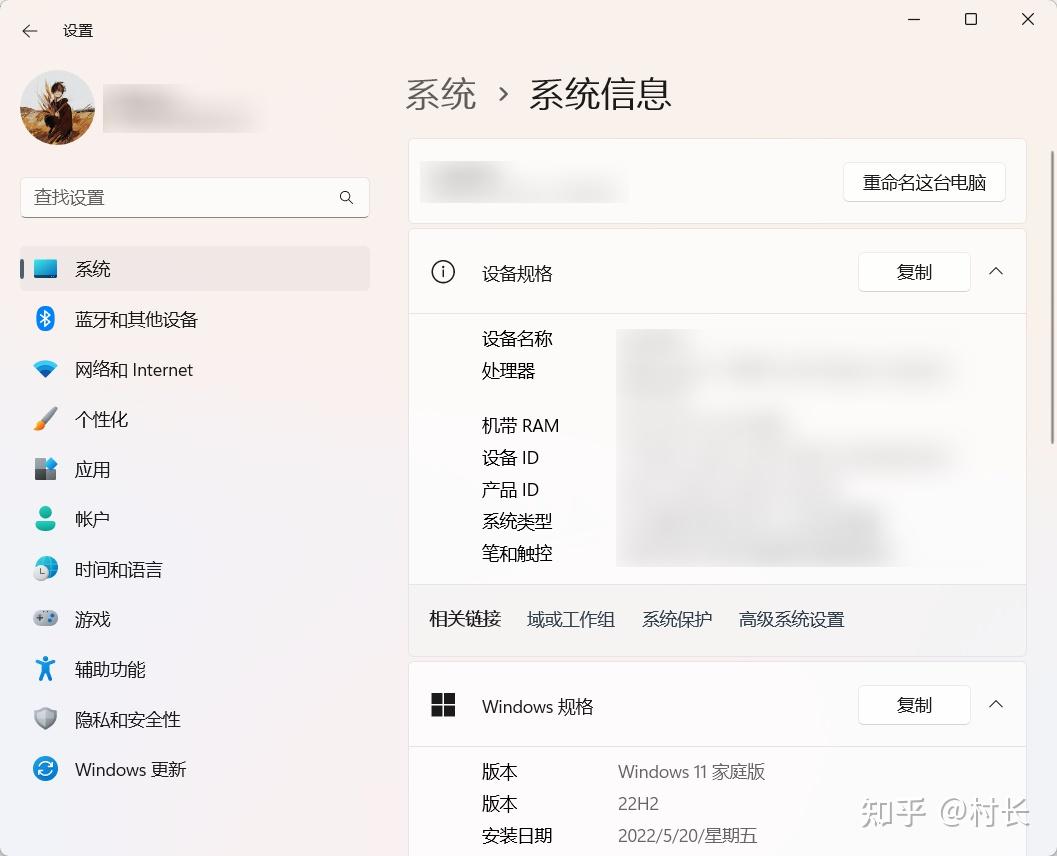The height and width of the screenshot is (856, 1057).
Task: Click the 设备名称 label
Action: point(517,338)
